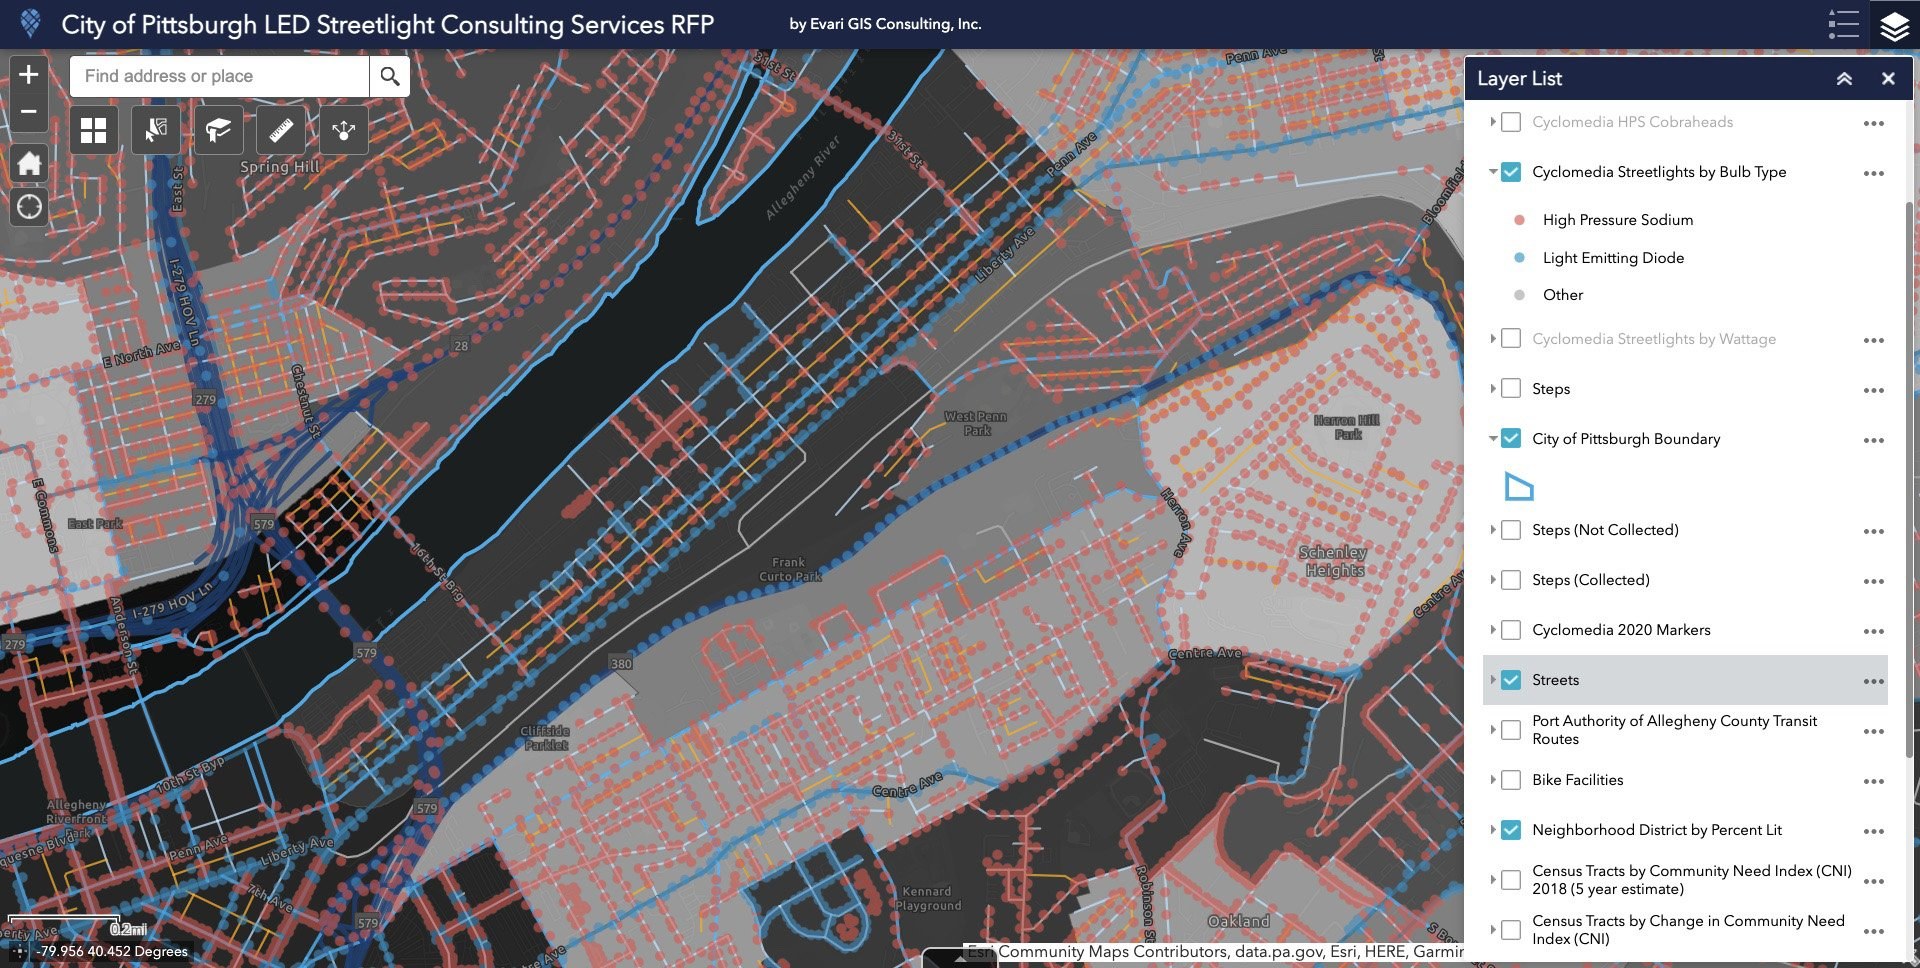The image size is (1920, 968).
Task: Zoom out on the map
Action: point(29,111)
